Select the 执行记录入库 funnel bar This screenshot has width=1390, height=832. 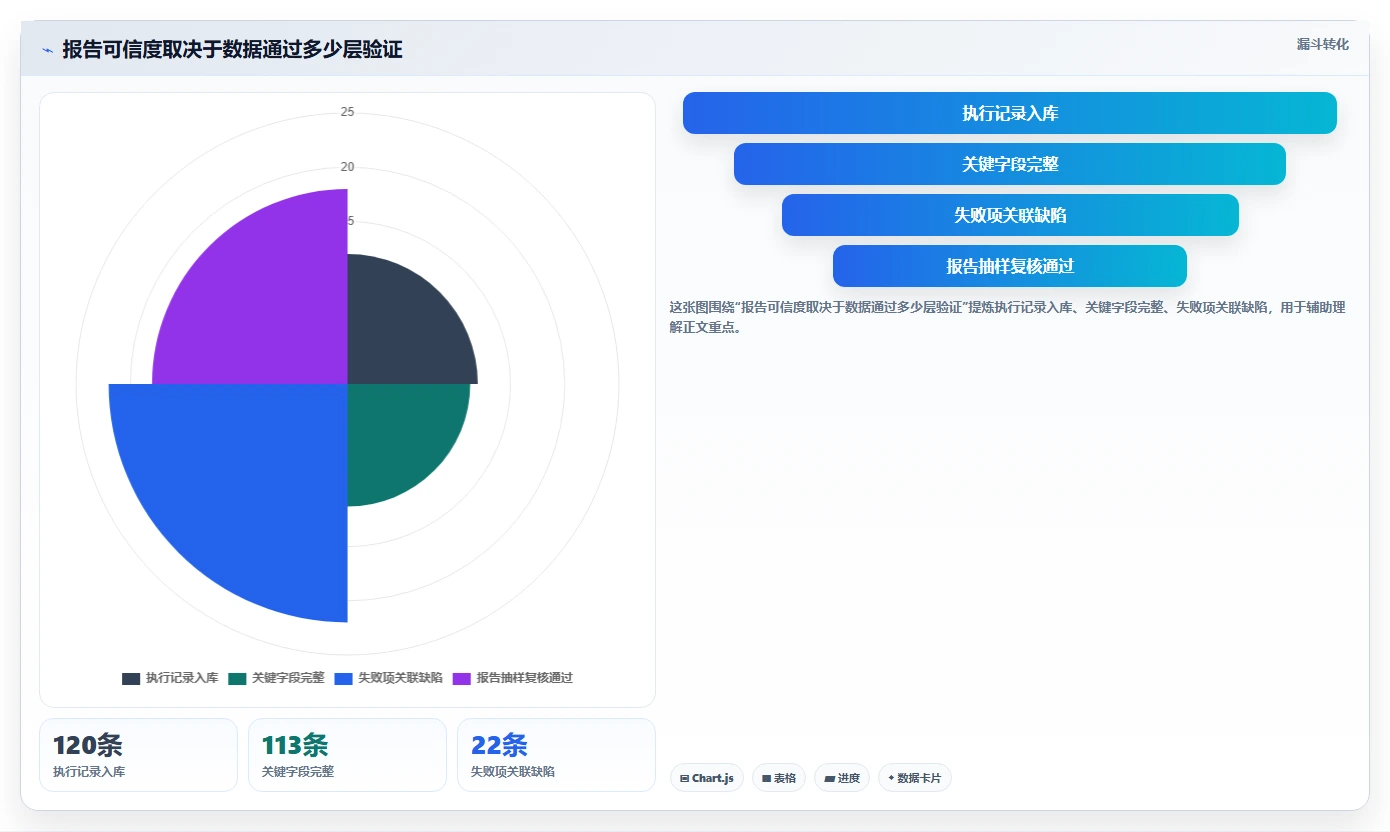(1009, 113)
